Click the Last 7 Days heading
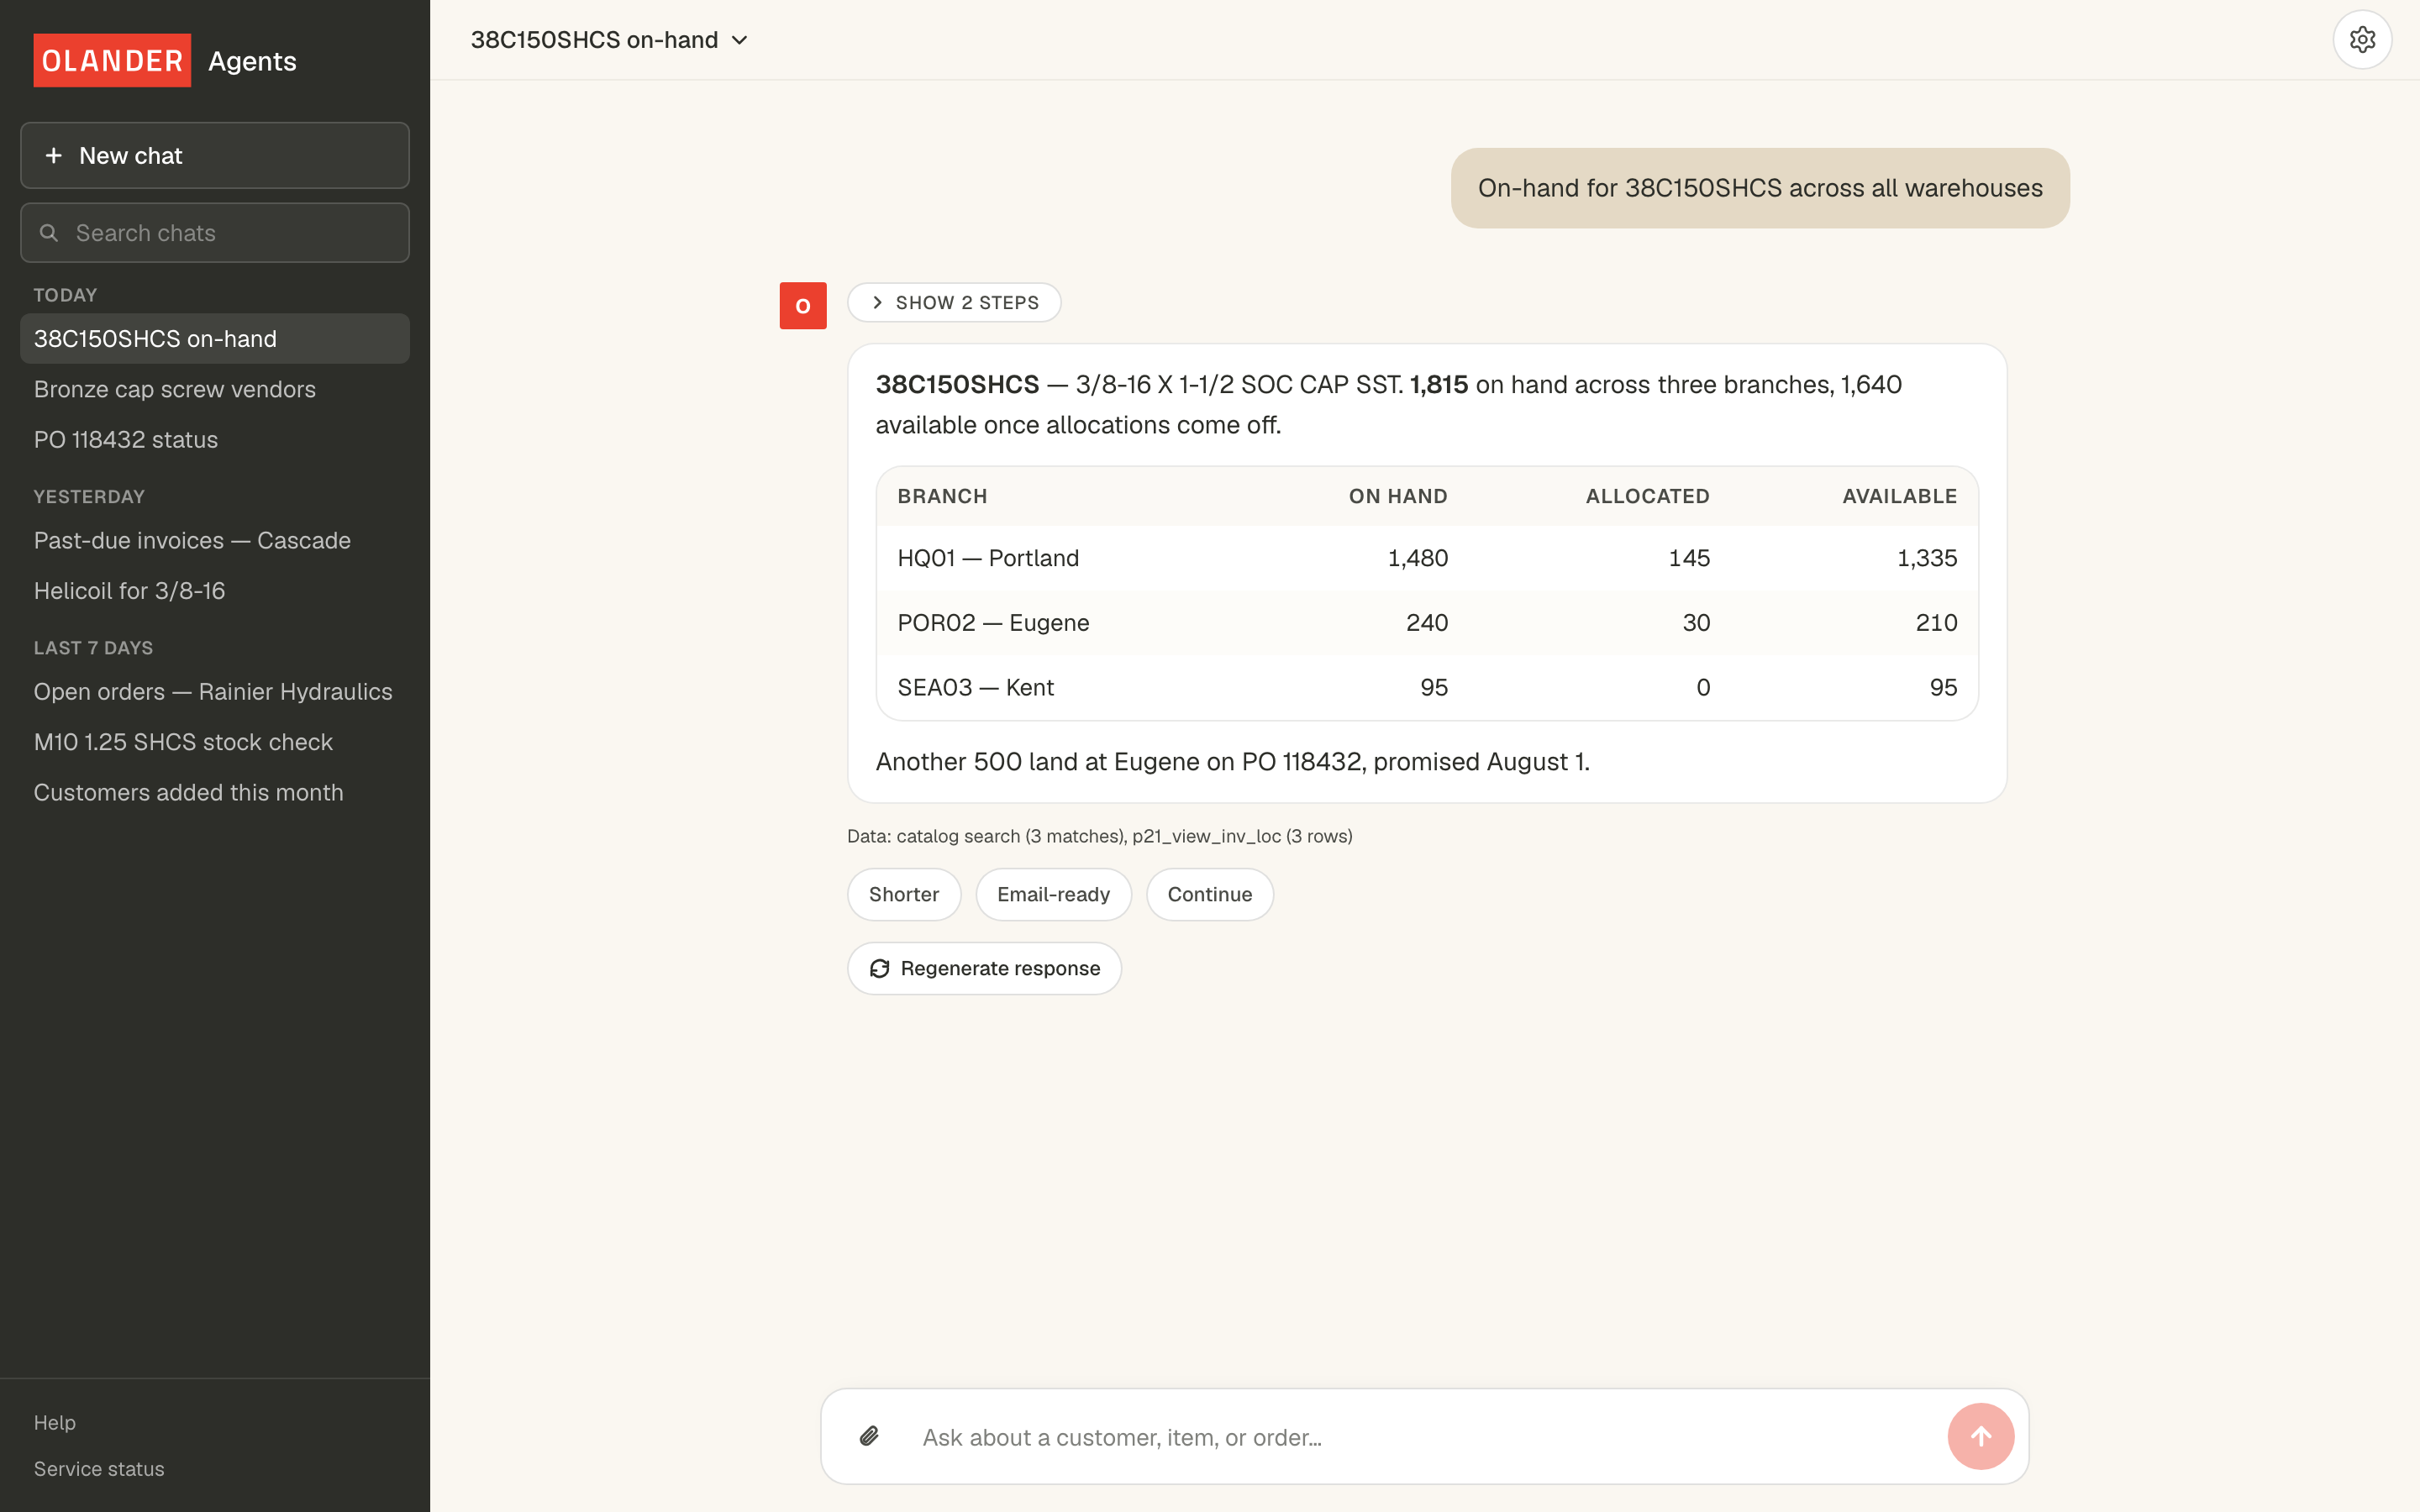The height and width of the screenshot is (1512, 2420). tap(93, 648)
